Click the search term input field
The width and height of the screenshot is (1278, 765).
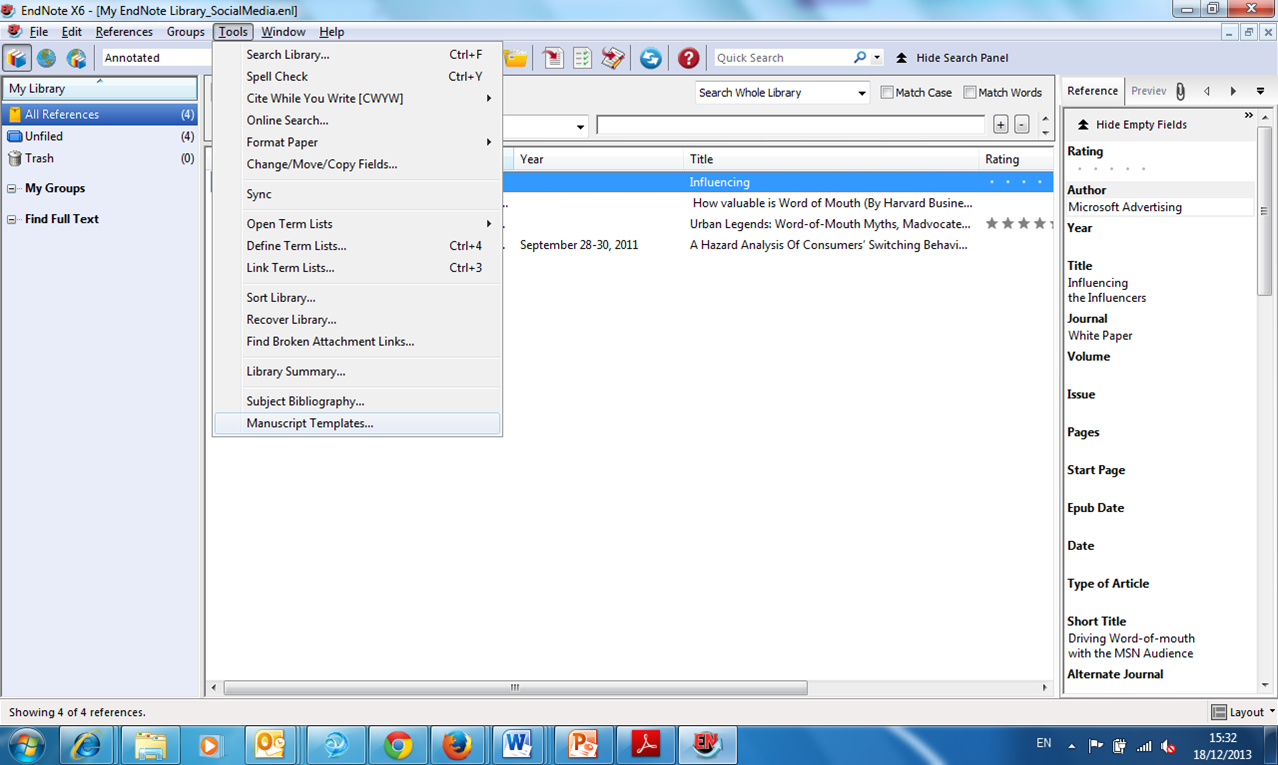[791, 125]
